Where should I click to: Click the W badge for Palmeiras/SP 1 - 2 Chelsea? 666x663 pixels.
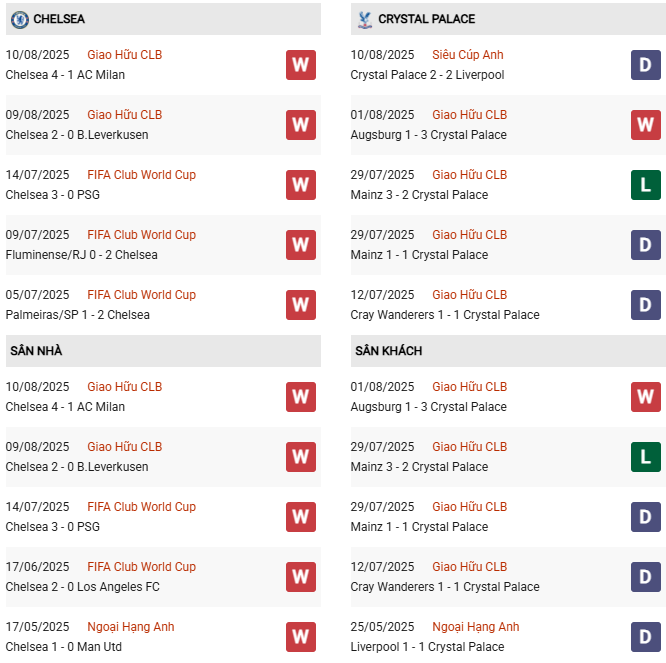tap(300, 305)
